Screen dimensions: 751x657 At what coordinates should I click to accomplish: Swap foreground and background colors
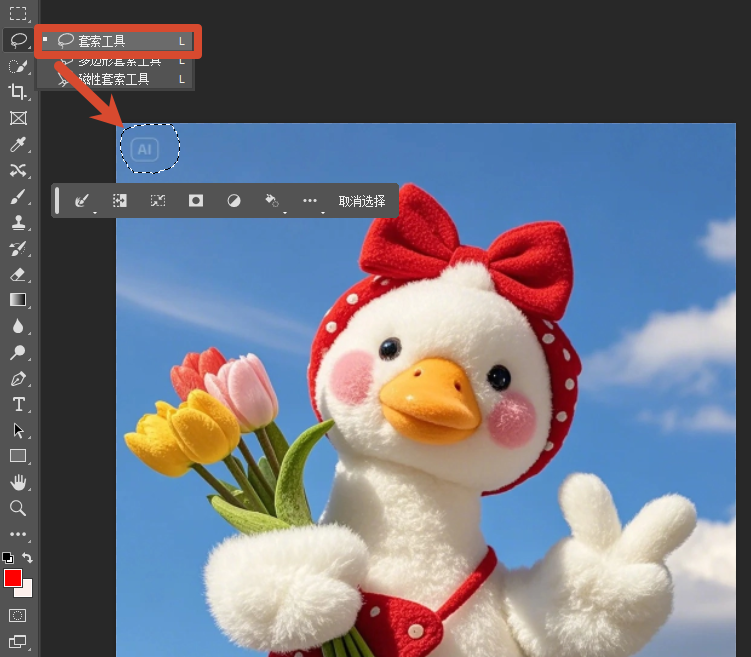[x=27, y=558]
